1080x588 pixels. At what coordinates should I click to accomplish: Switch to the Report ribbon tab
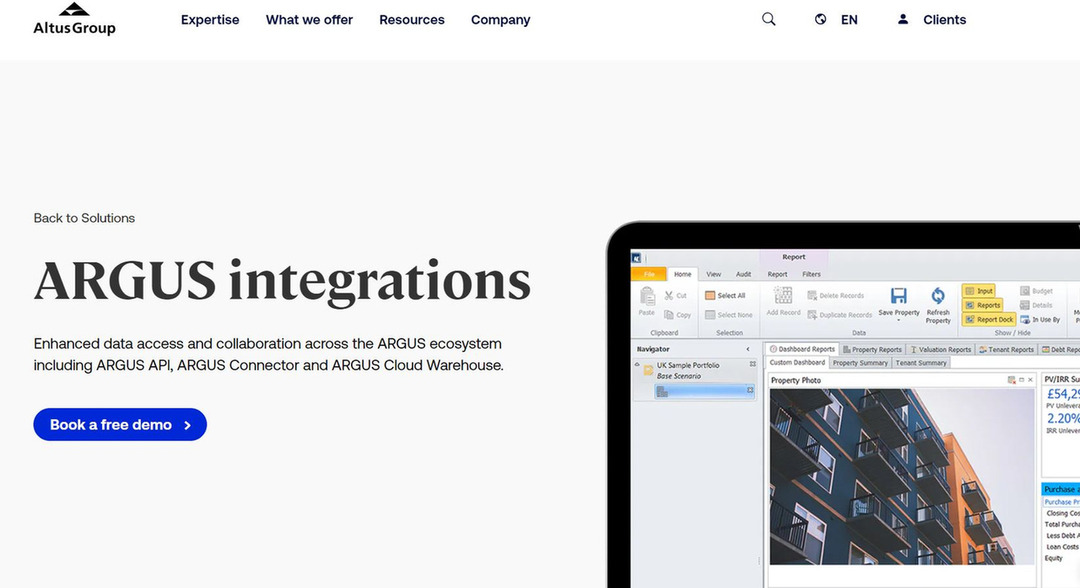pos(777,274)
